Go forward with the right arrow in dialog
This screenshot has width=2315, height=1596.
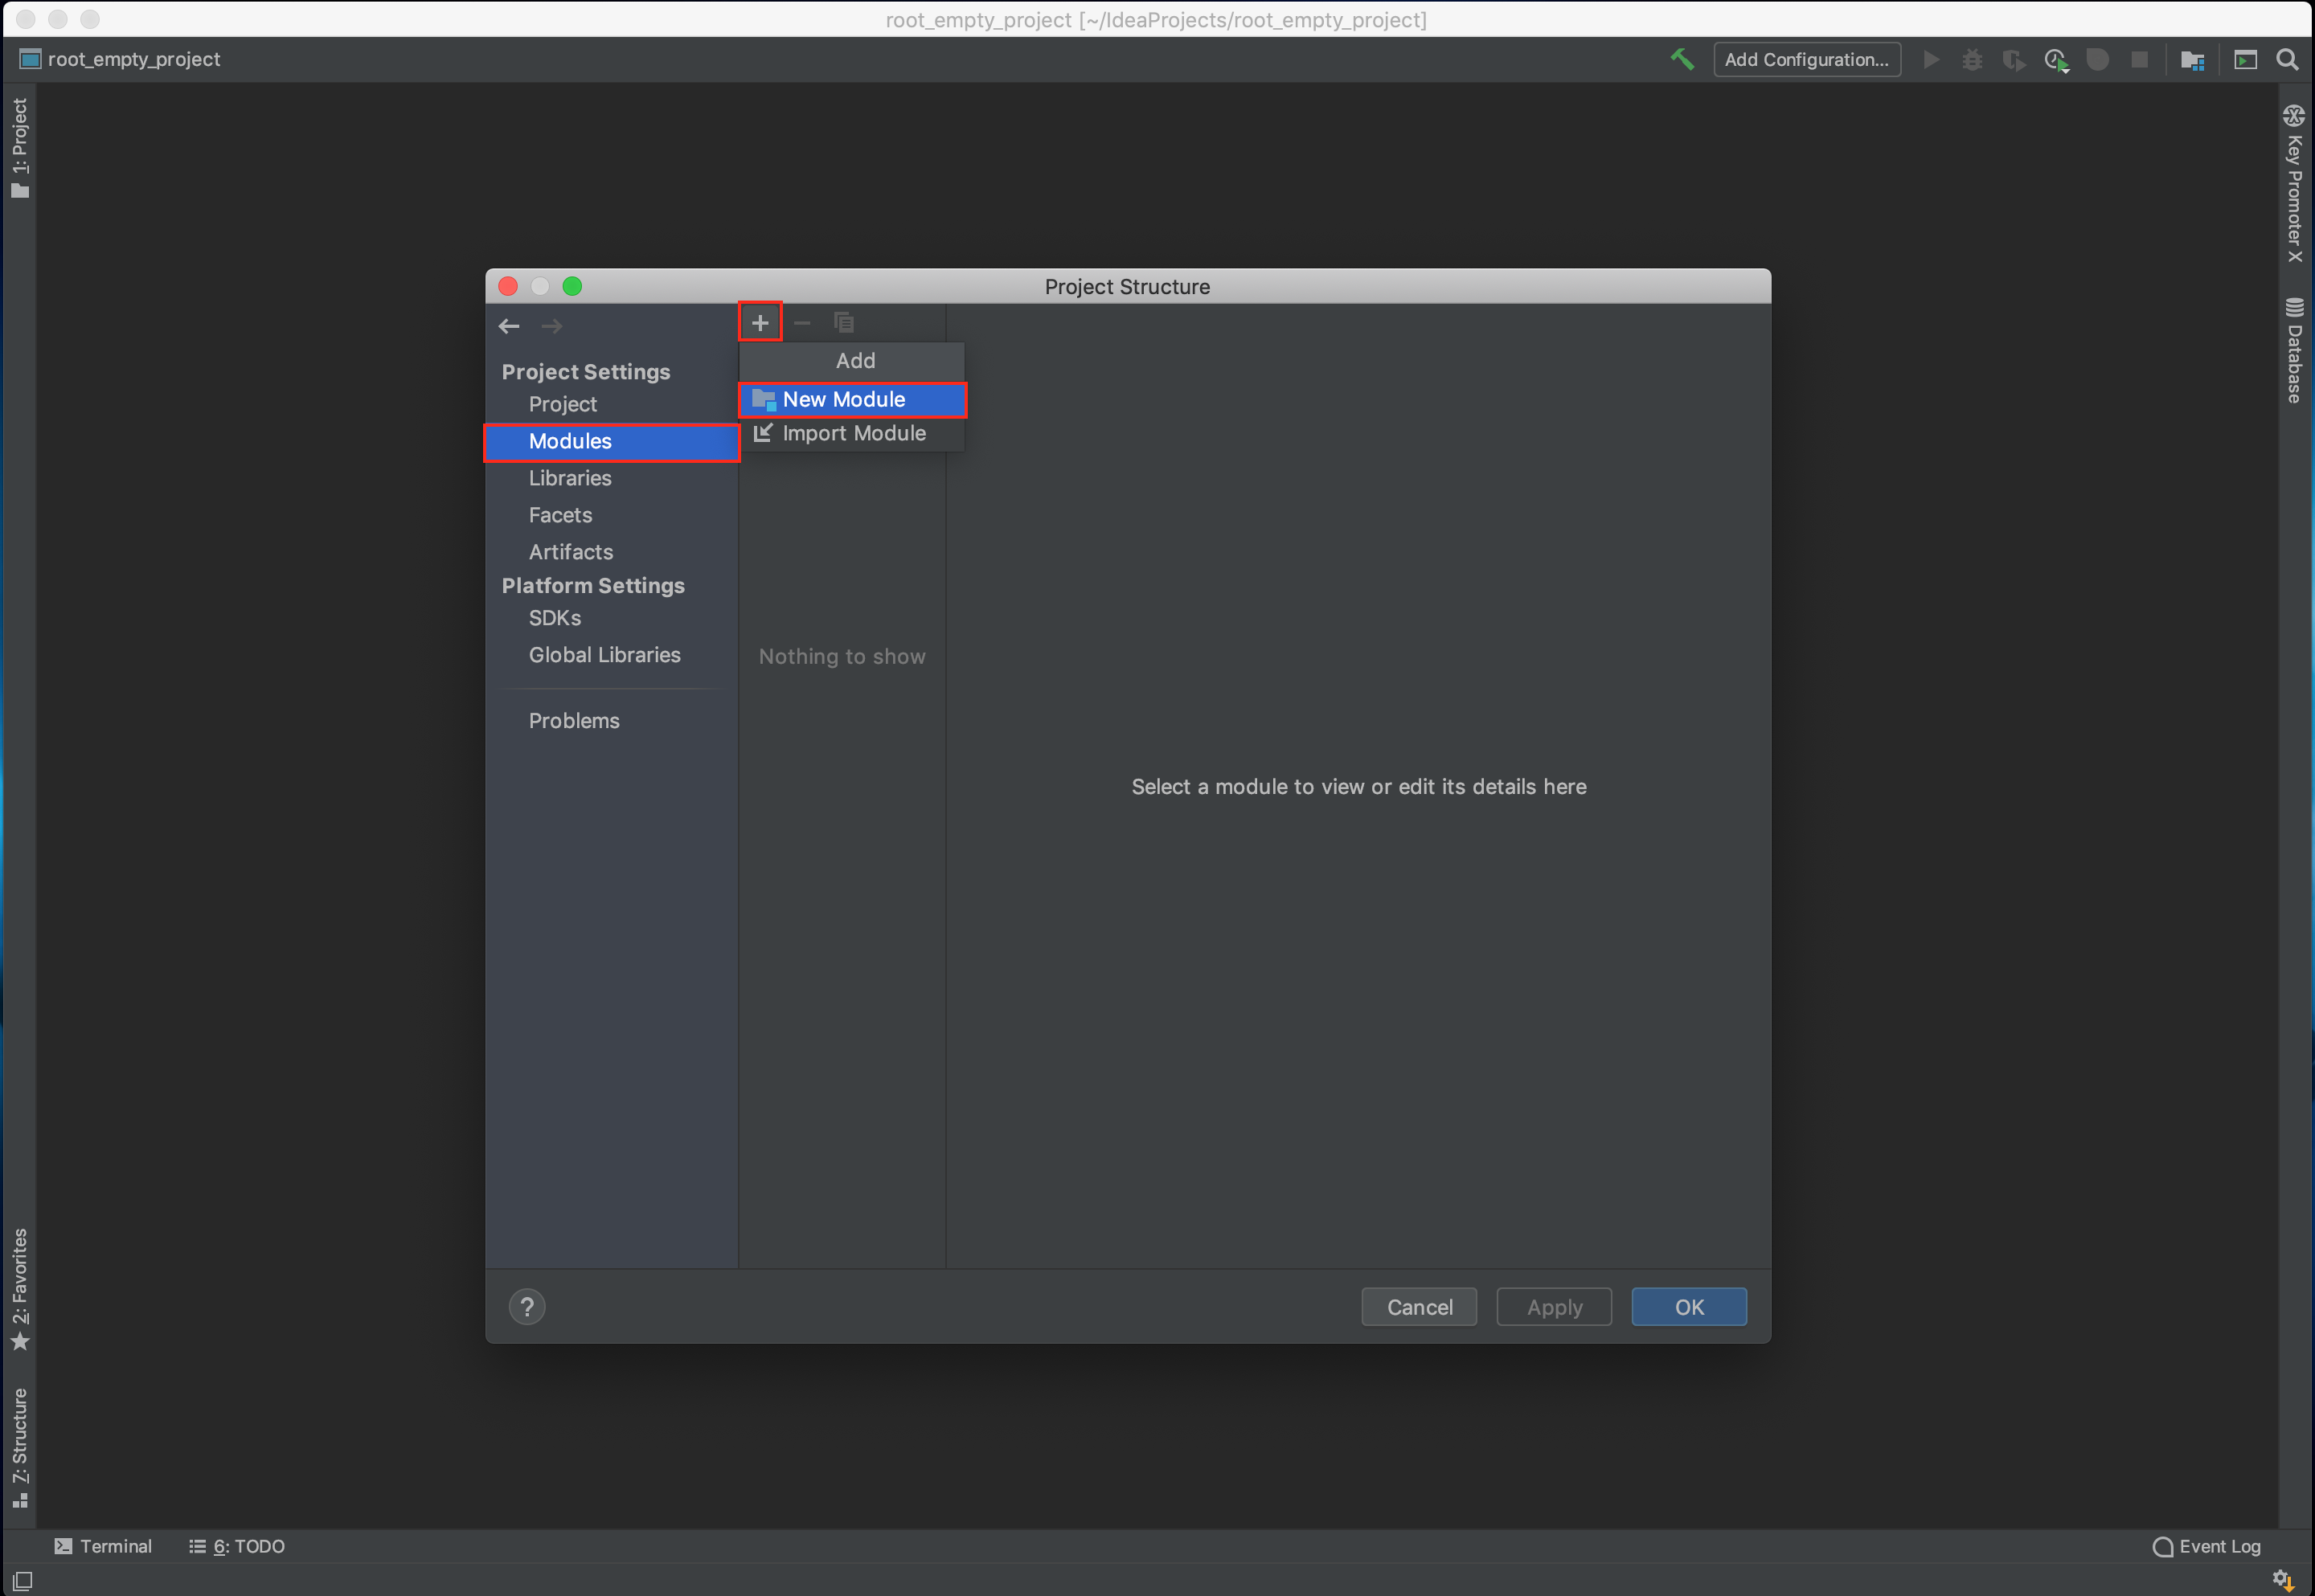[551, 326]
